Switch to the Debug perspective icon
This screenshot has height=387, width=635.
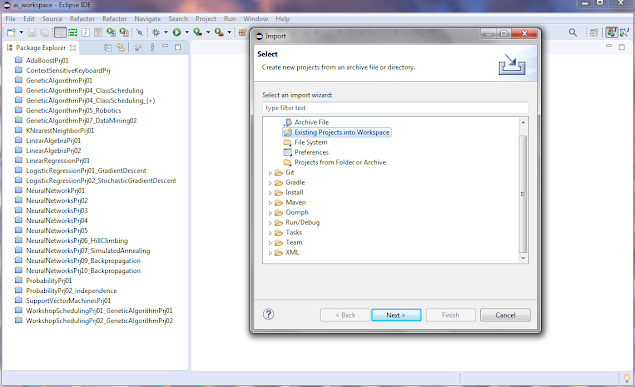click(624, 32)
